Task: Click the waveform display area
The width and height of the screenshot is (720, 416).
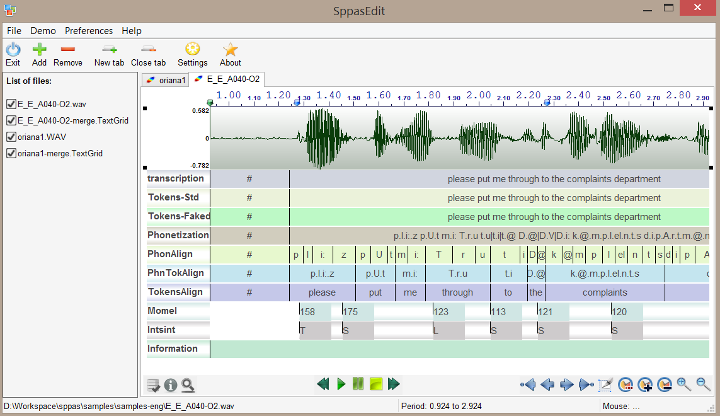Action: [460, 138]
